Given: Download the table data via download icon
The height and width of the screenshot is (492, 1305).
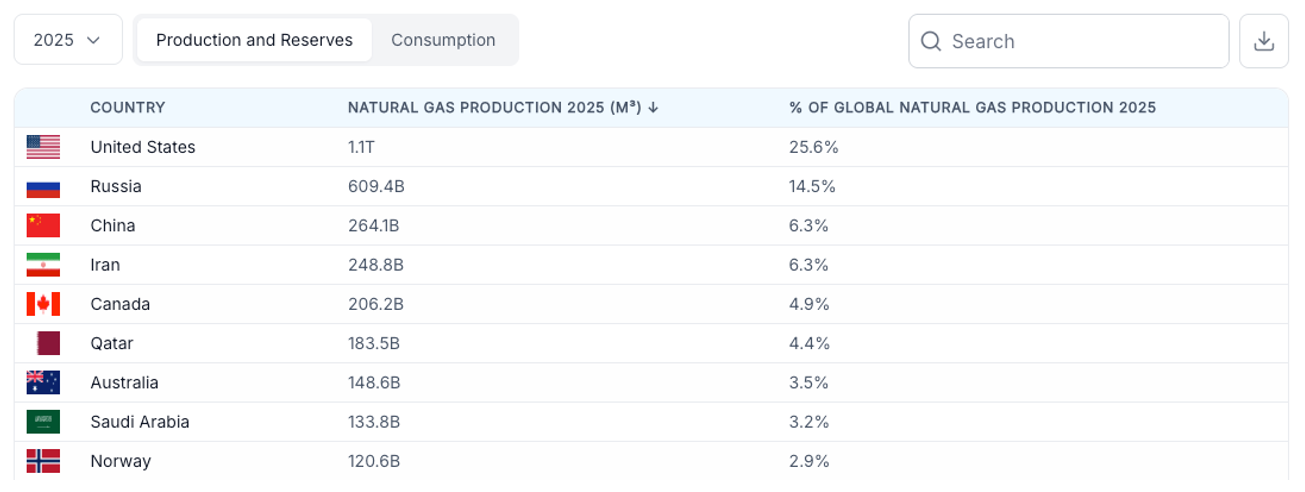Looking at the screenshot, I should click(x=1264, y=41).
